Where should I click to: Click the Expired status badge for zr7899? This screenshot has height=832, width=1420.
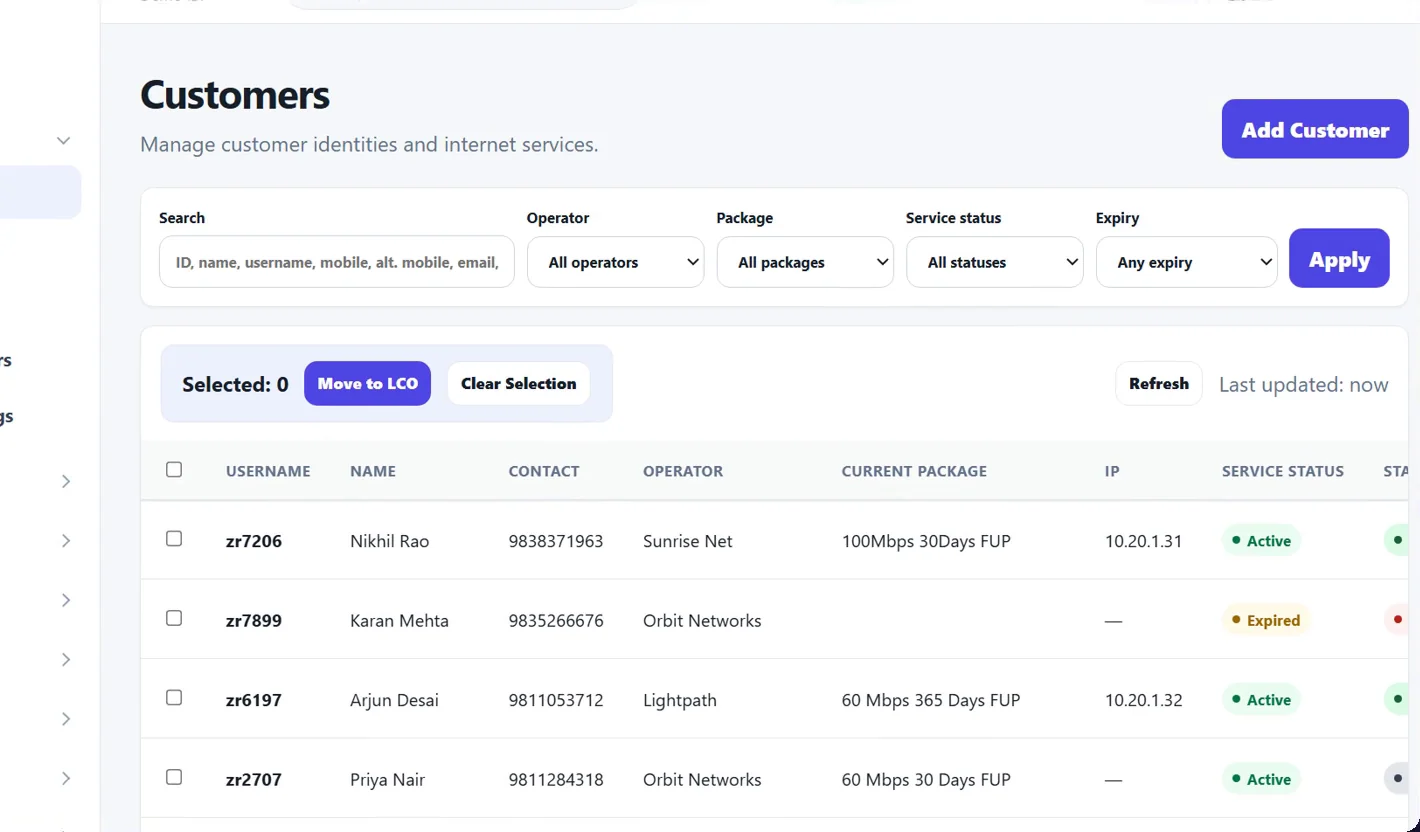[x=1265, y=621]
